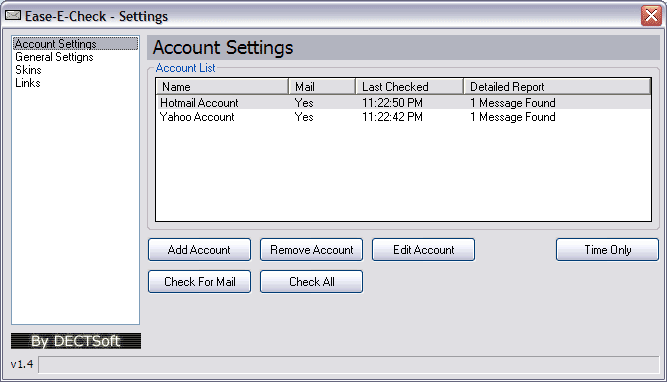The width and height of the screenshot is (667, 382).
Task: Close the Ease-E-Check Settings window
Action: point(651,16)
